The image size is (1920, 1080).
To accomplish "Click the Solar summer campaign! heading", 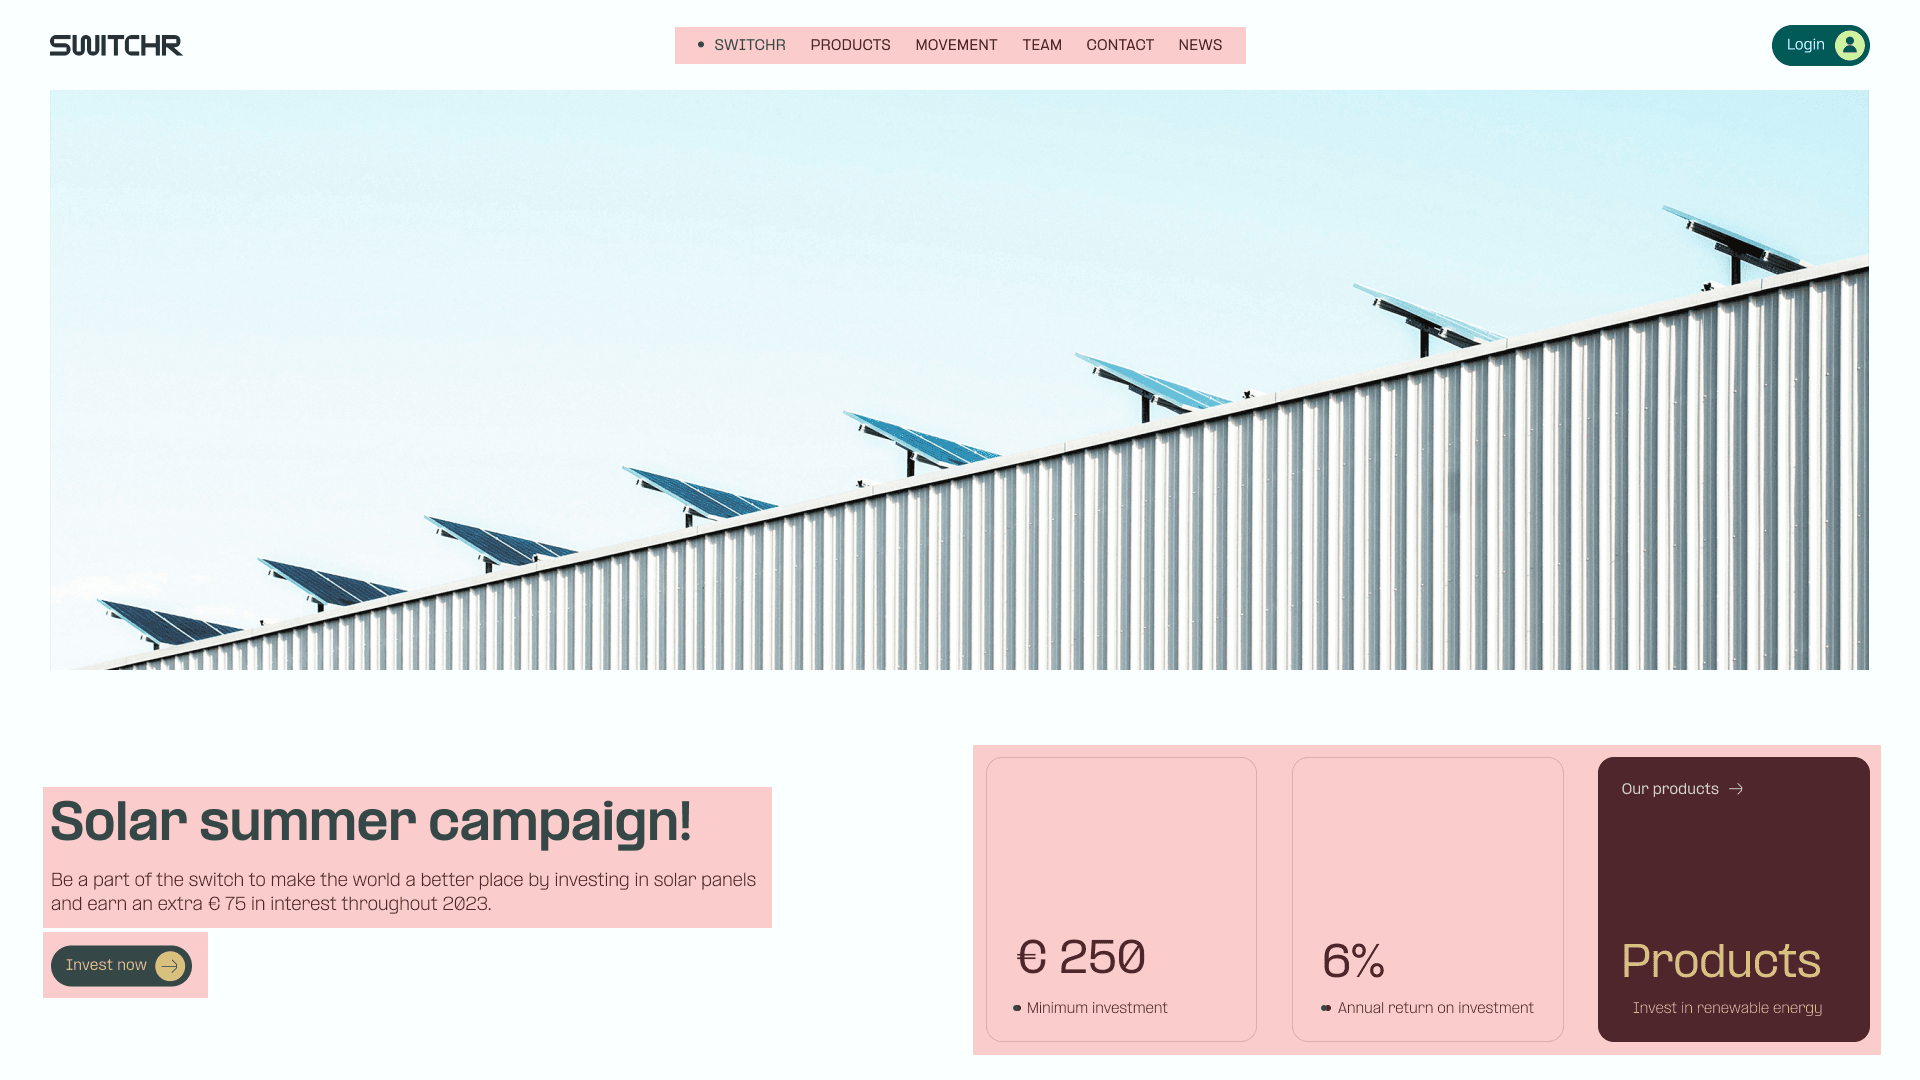I will (371, 822).
